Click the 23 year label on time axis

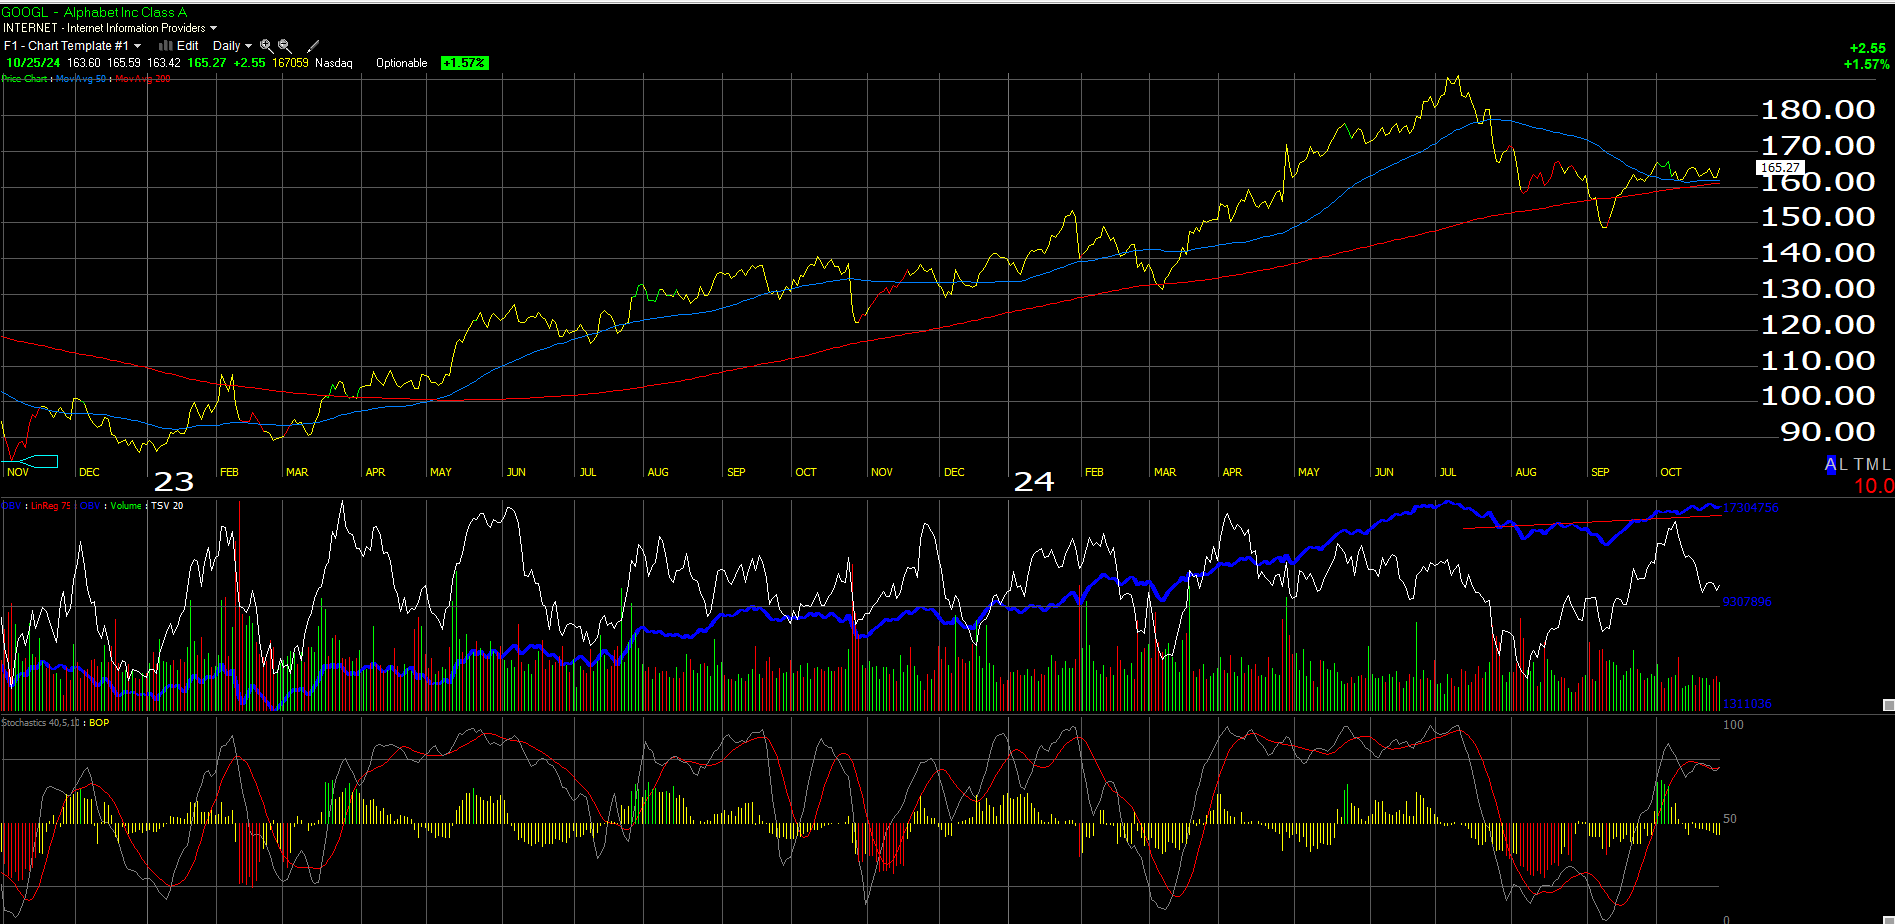coord(174,482)
